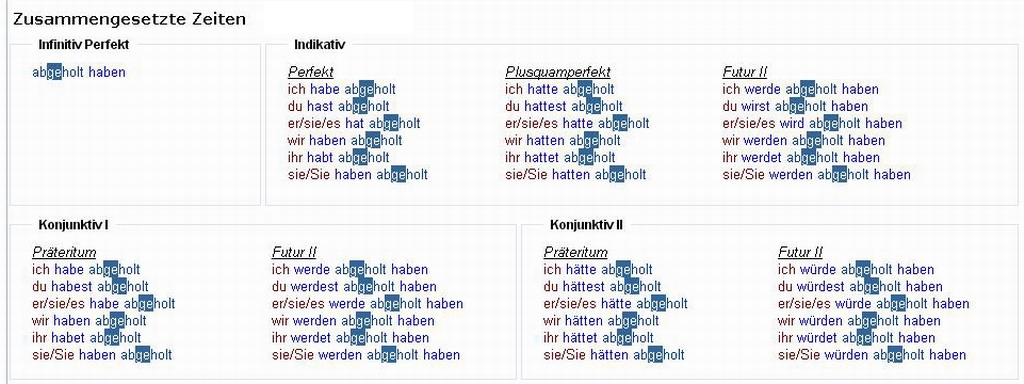This screenshot has width=1024, height=384.
Task: Click the line 'du hattest abgeholt'
Action: click(x=564, y=106)
